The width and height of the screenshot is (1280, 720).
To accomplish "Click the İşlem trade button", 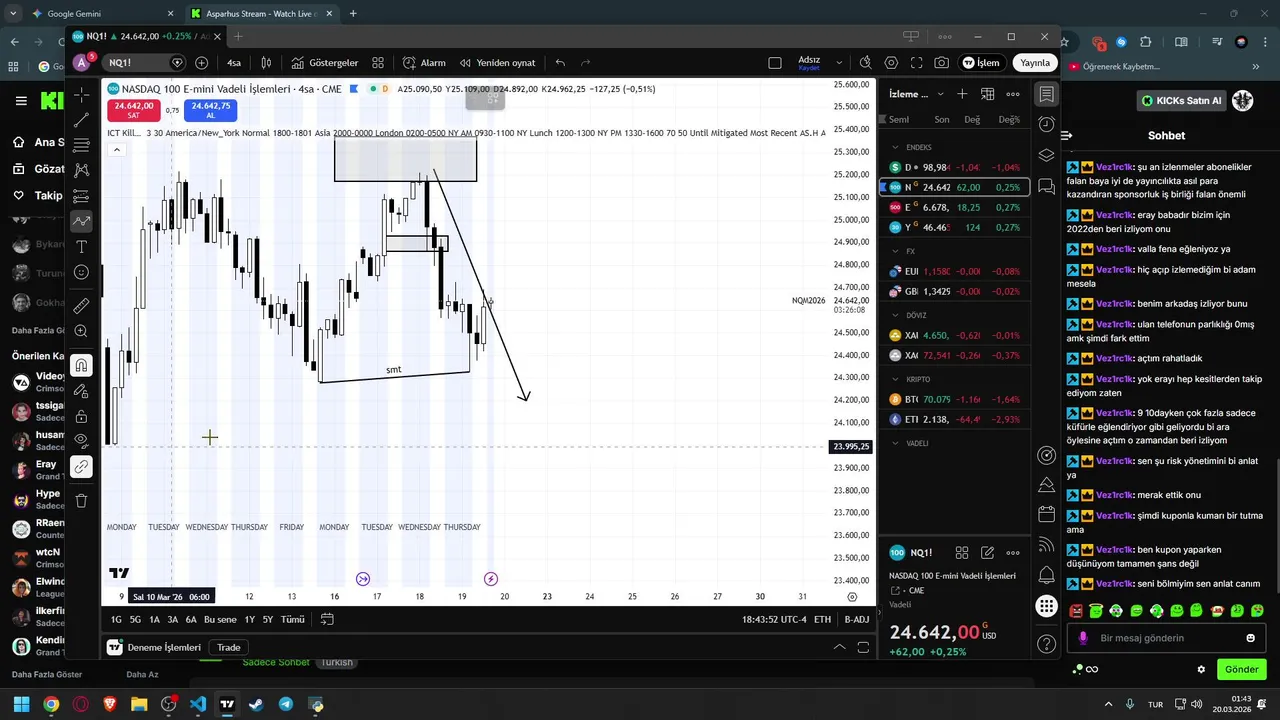I will (x=981, y=62).
